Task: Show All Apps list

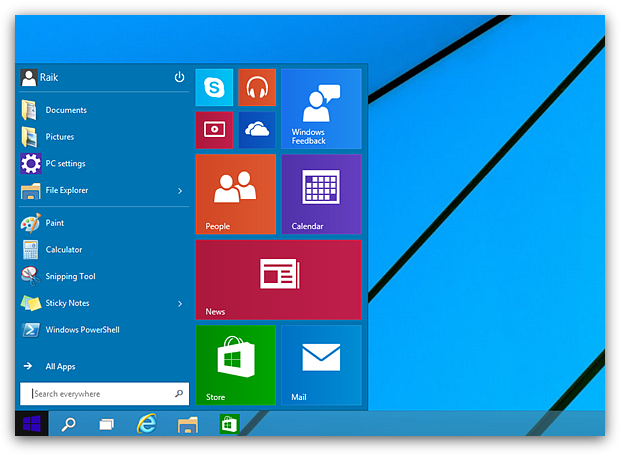Action: (104, 366)
